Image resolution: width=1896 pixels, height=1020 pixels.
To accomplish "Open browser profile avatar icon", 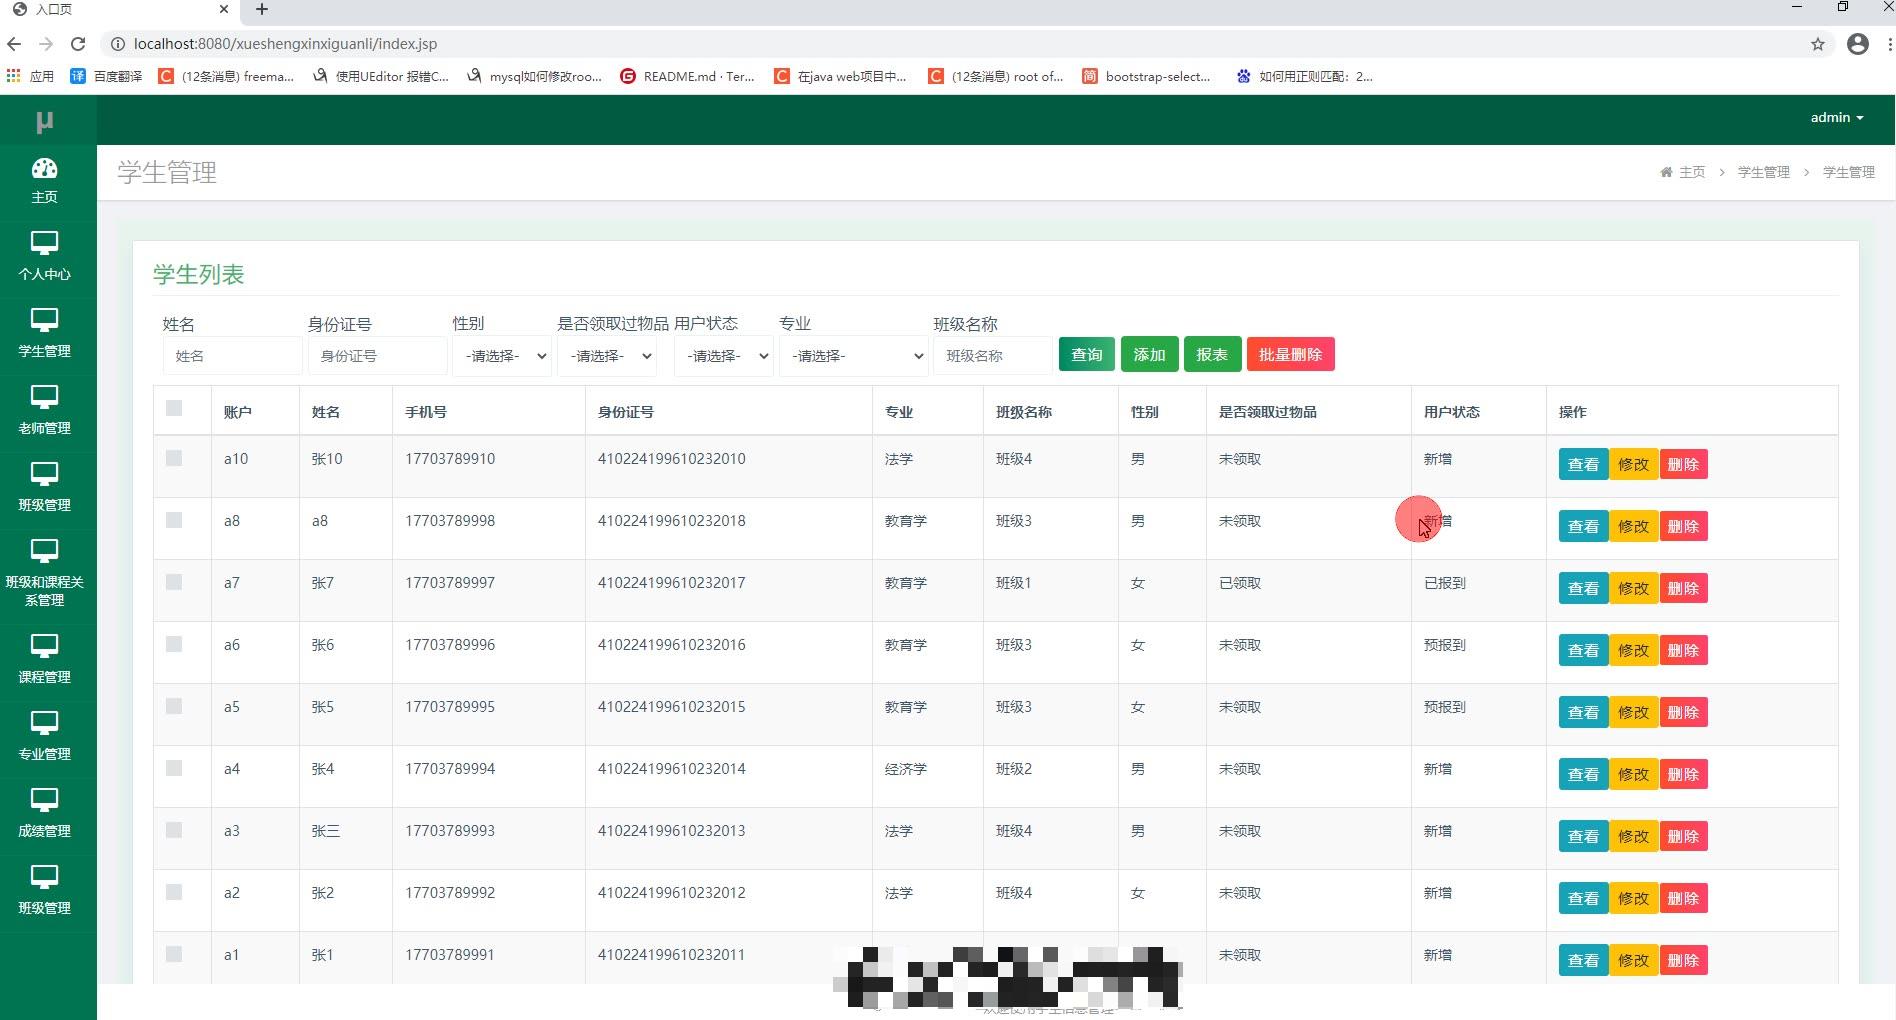I will coord(1858,44).
